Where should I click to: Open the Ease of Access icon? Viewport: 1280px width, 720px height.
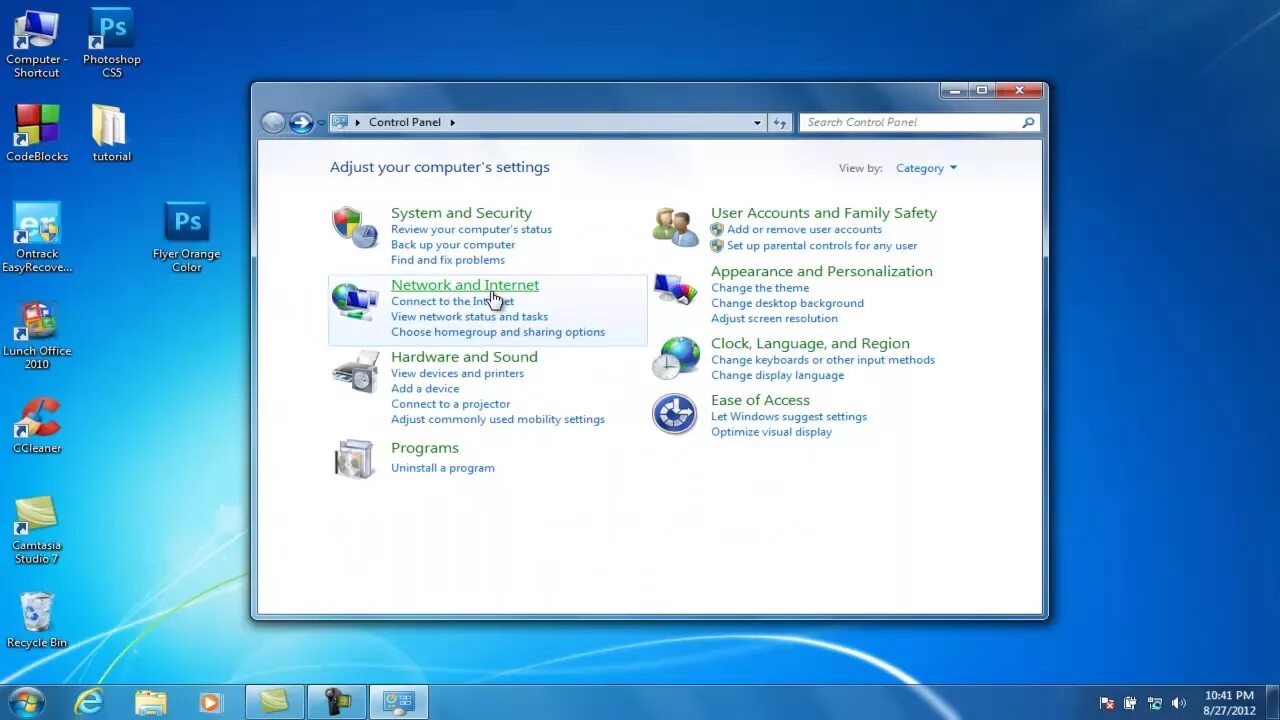[x=675, y=414]
